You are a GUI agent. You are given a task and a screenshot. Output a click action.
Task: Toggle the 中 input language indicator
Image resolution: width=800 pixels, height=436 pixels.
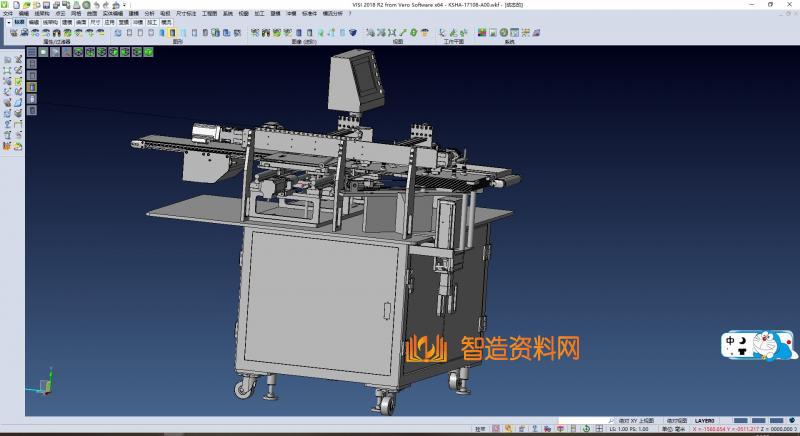point(731,343)
